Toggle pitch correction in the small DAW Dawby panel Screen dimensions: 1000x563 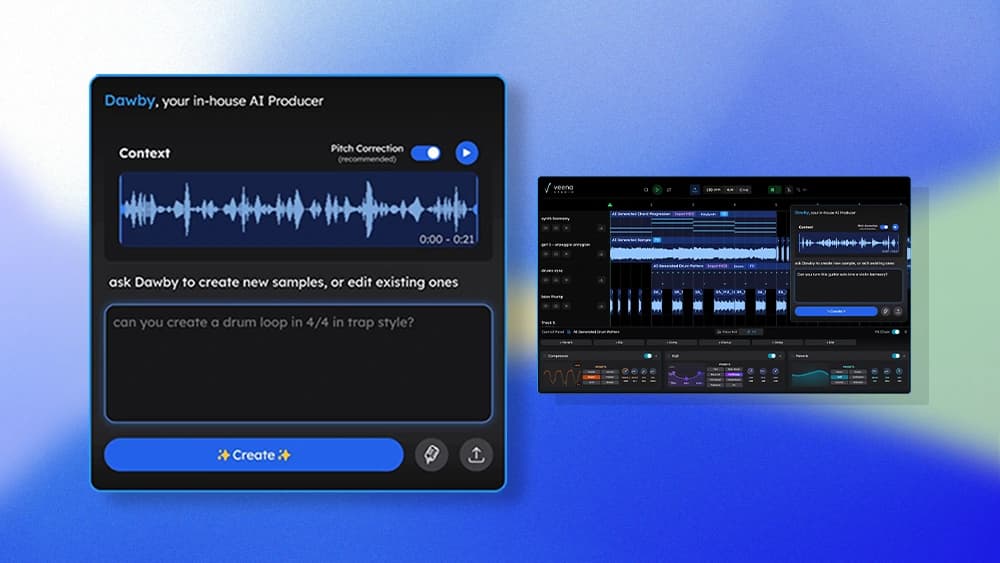coord(884,227)
